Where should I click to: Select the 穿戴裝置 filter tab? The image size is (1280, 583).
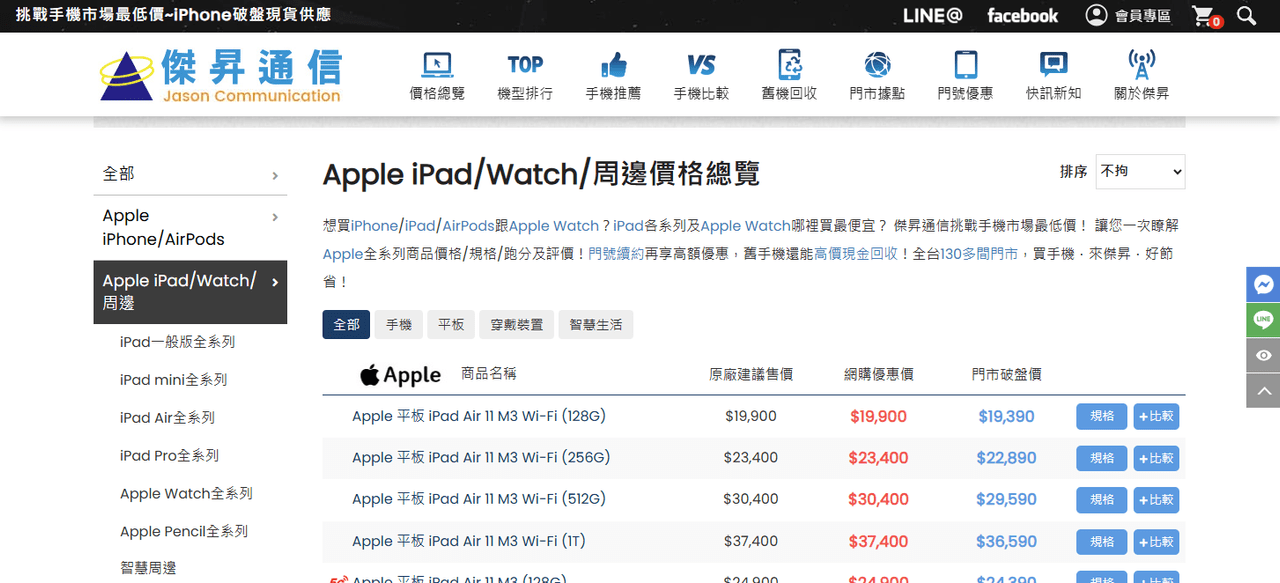517,325
